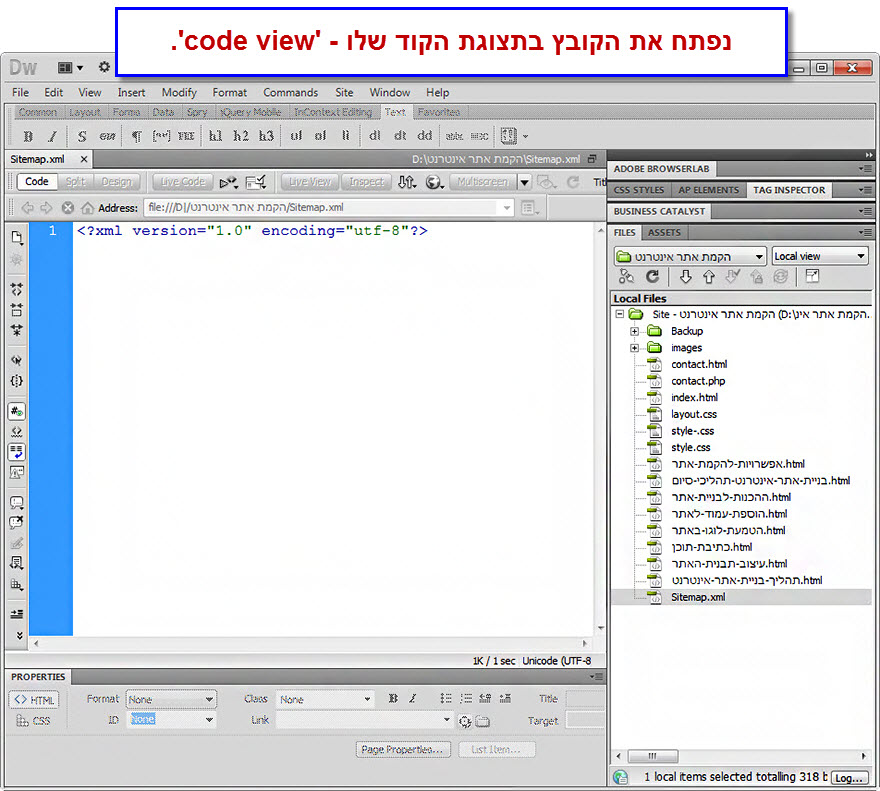Expand the Backup folder
Screen dimensions: 880x791
(x=634, y=331)
